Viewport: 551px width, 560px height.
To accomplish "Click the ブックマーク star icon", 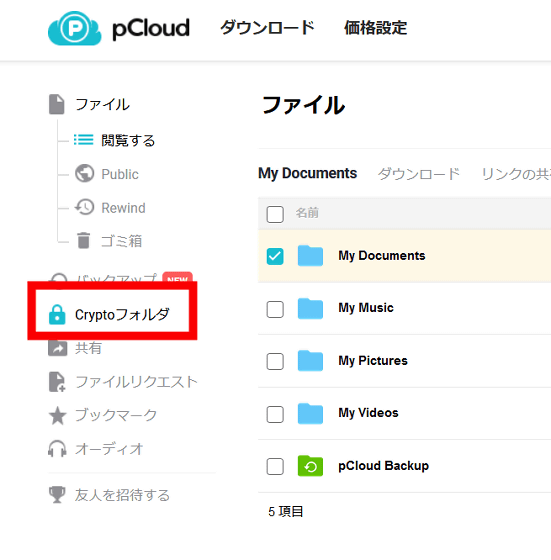I will pyautogui.click(x=57, y=415).
